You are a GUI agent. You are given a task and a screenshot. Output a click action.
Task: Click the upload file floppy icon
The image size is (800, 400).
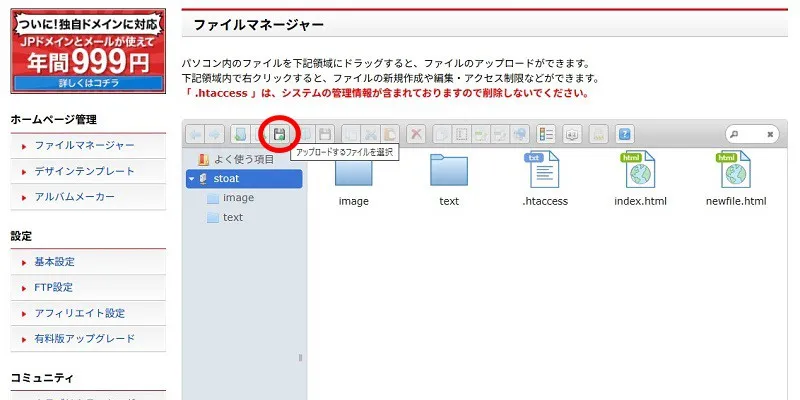(279, 135)
